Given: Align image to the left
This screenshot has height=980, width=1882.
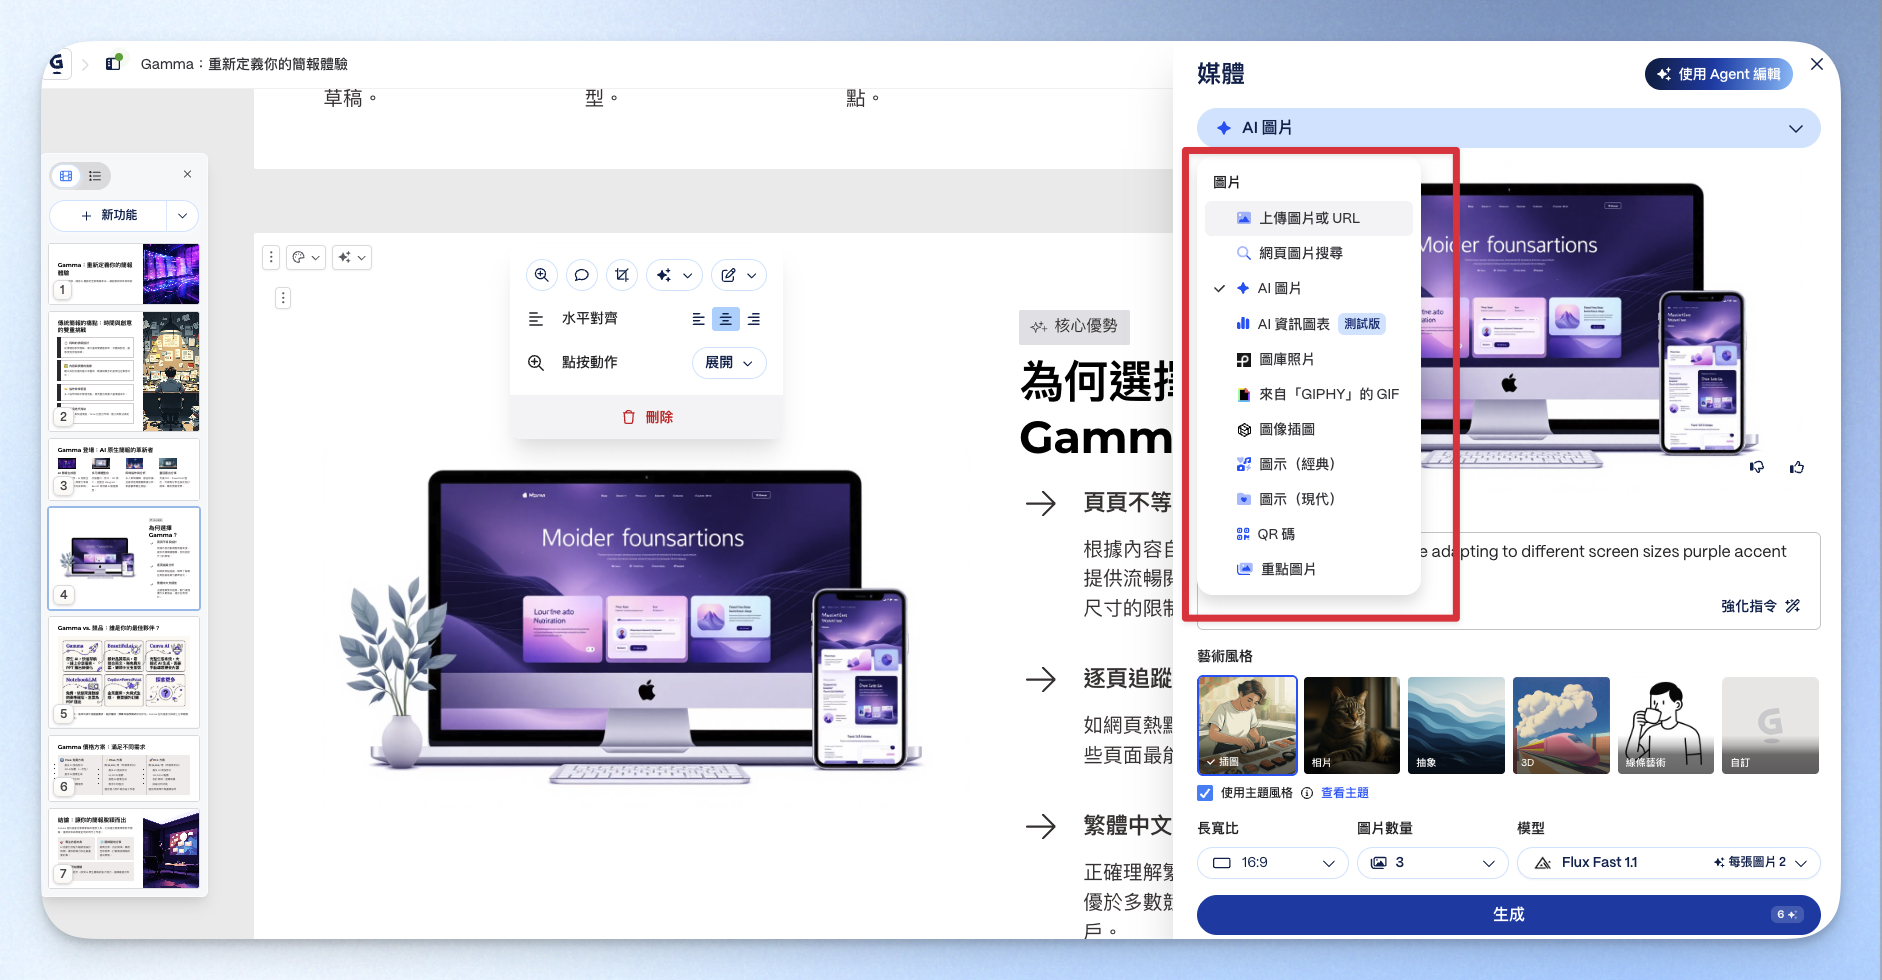Looking at the screenshot, I should (698, 319).
